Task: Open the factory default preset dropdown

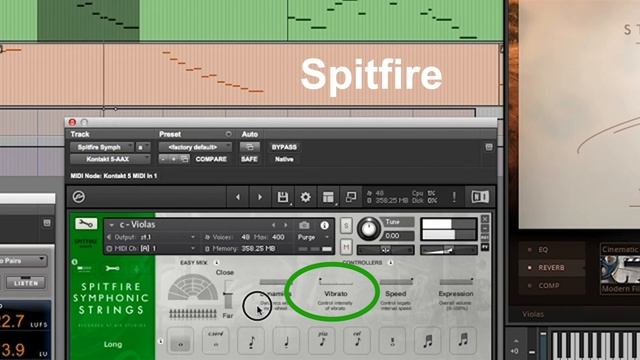Action: click(195, 147)
